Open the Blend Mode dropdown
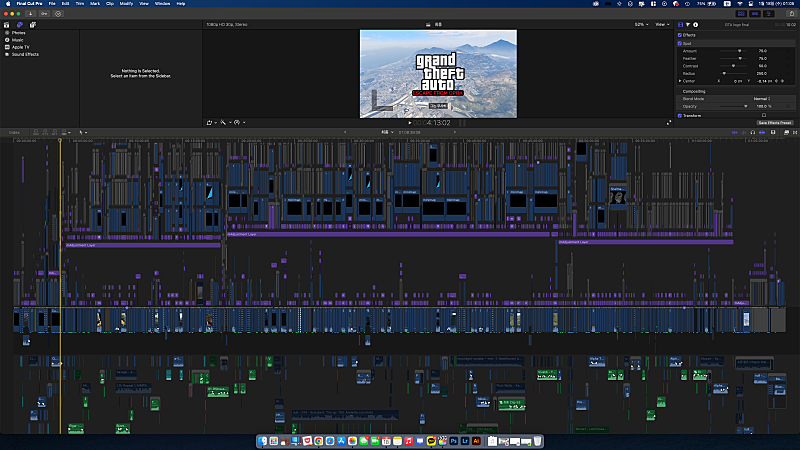This screenshot has height=450, width=800. click(762, 98)
